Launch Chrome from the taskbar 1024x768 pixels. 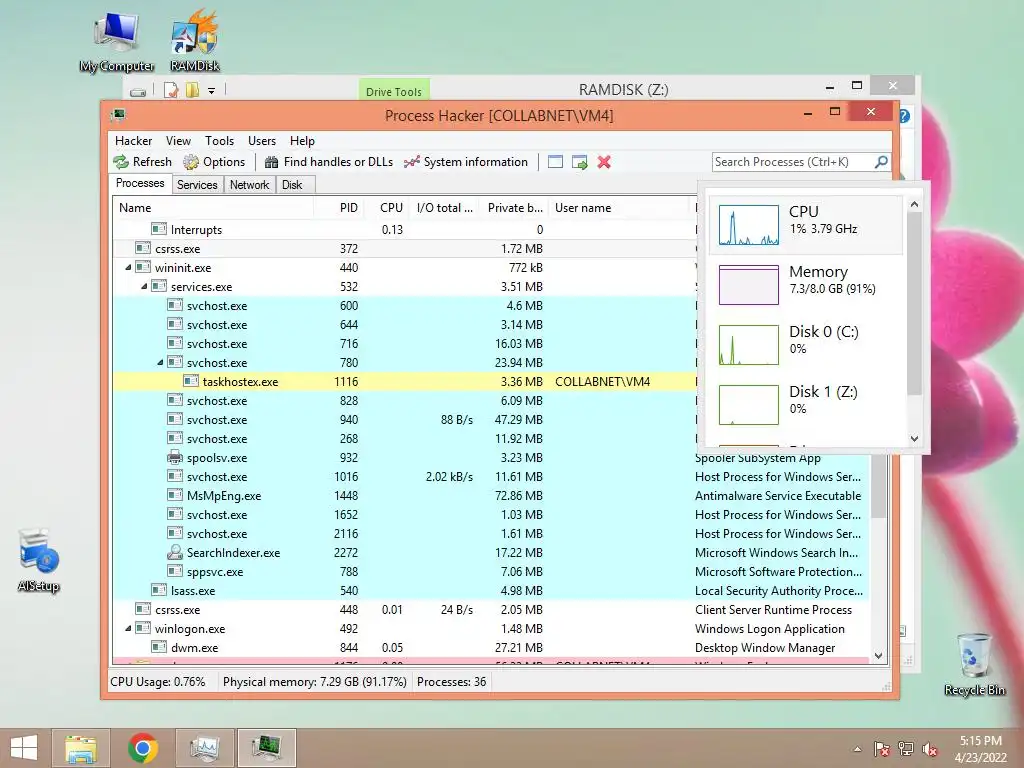click(142, 748)
